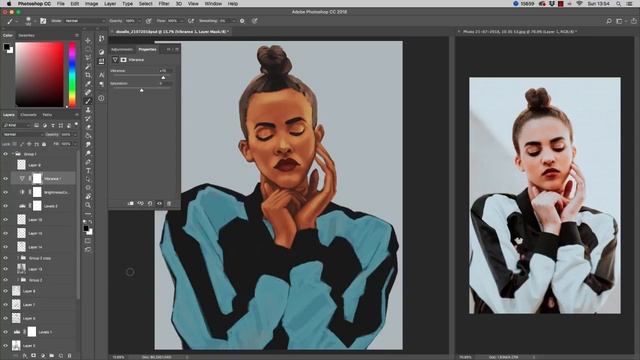Click the trash icon in Layers panel

pyautogui.click(x=69, y=356)
